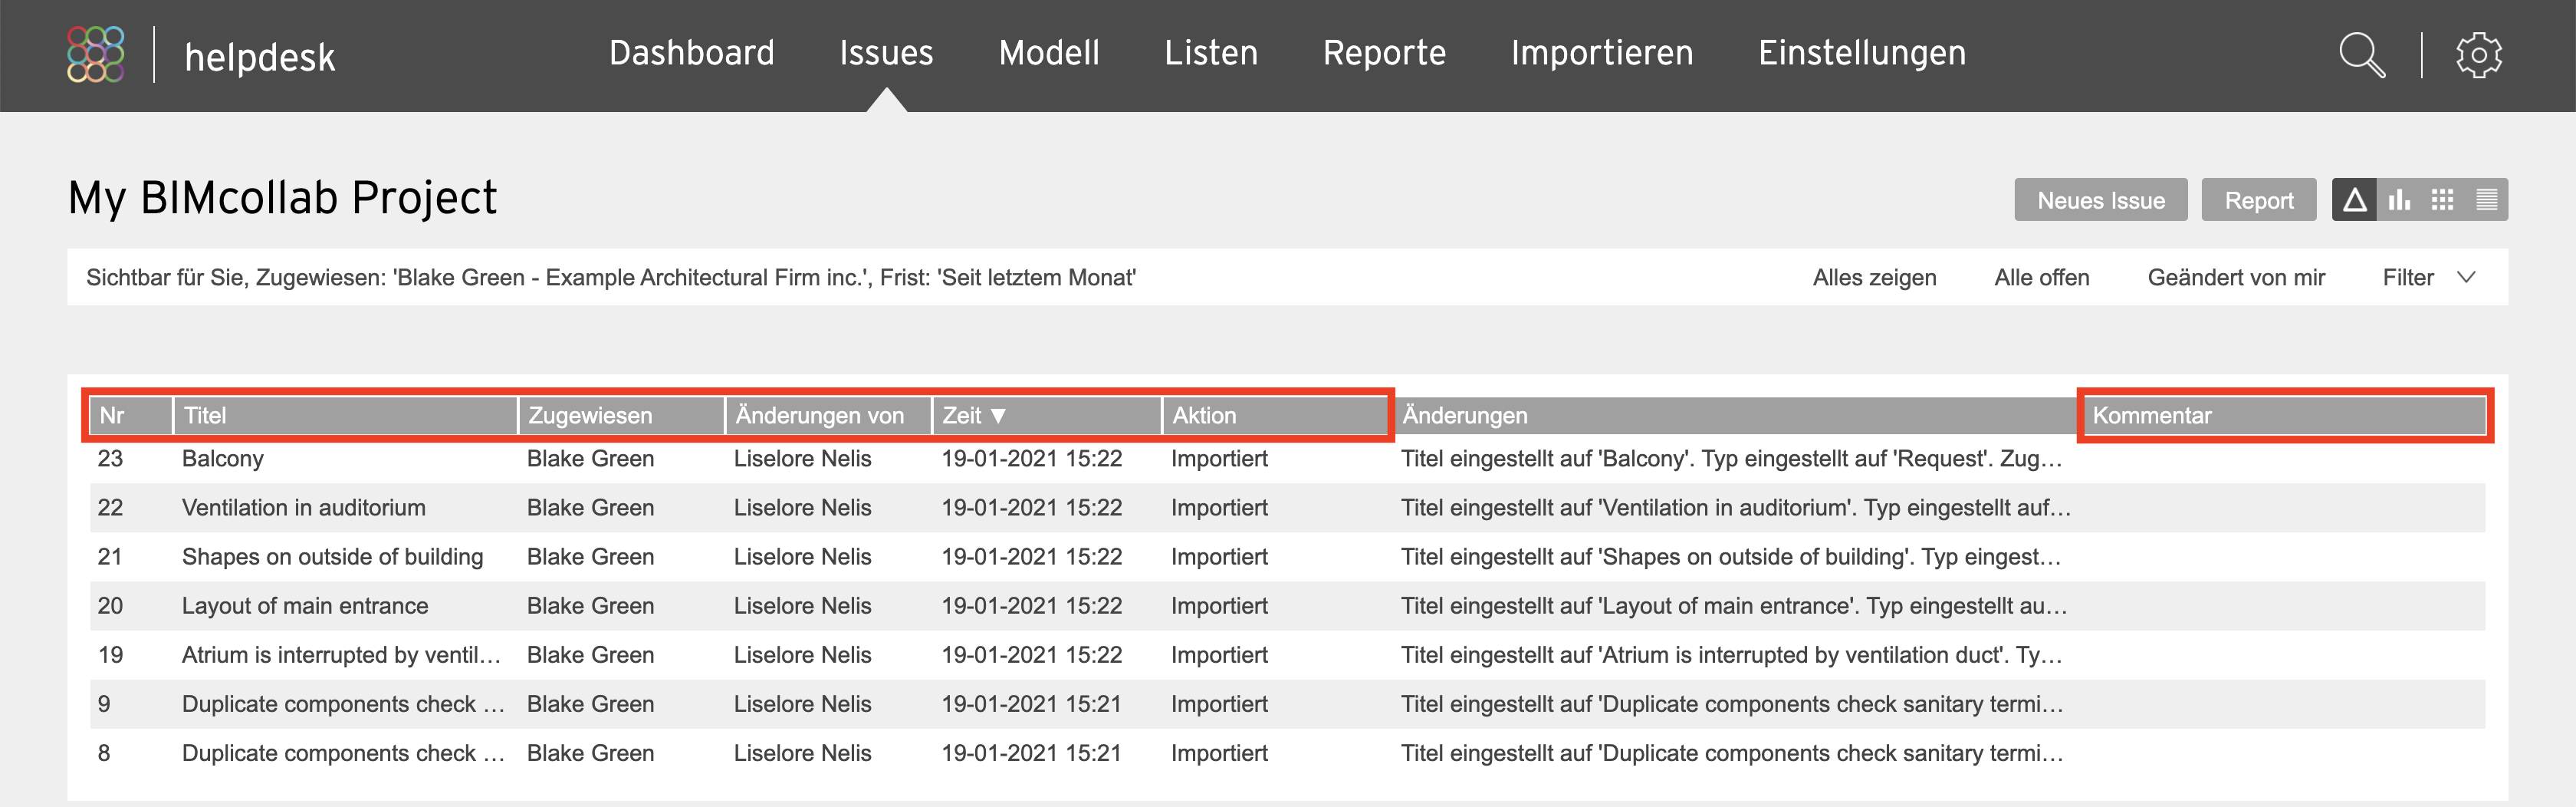The image size is (2576, 807).
Task: Sort by the Kommentar column header
Action: click(x=2285, y=415)
